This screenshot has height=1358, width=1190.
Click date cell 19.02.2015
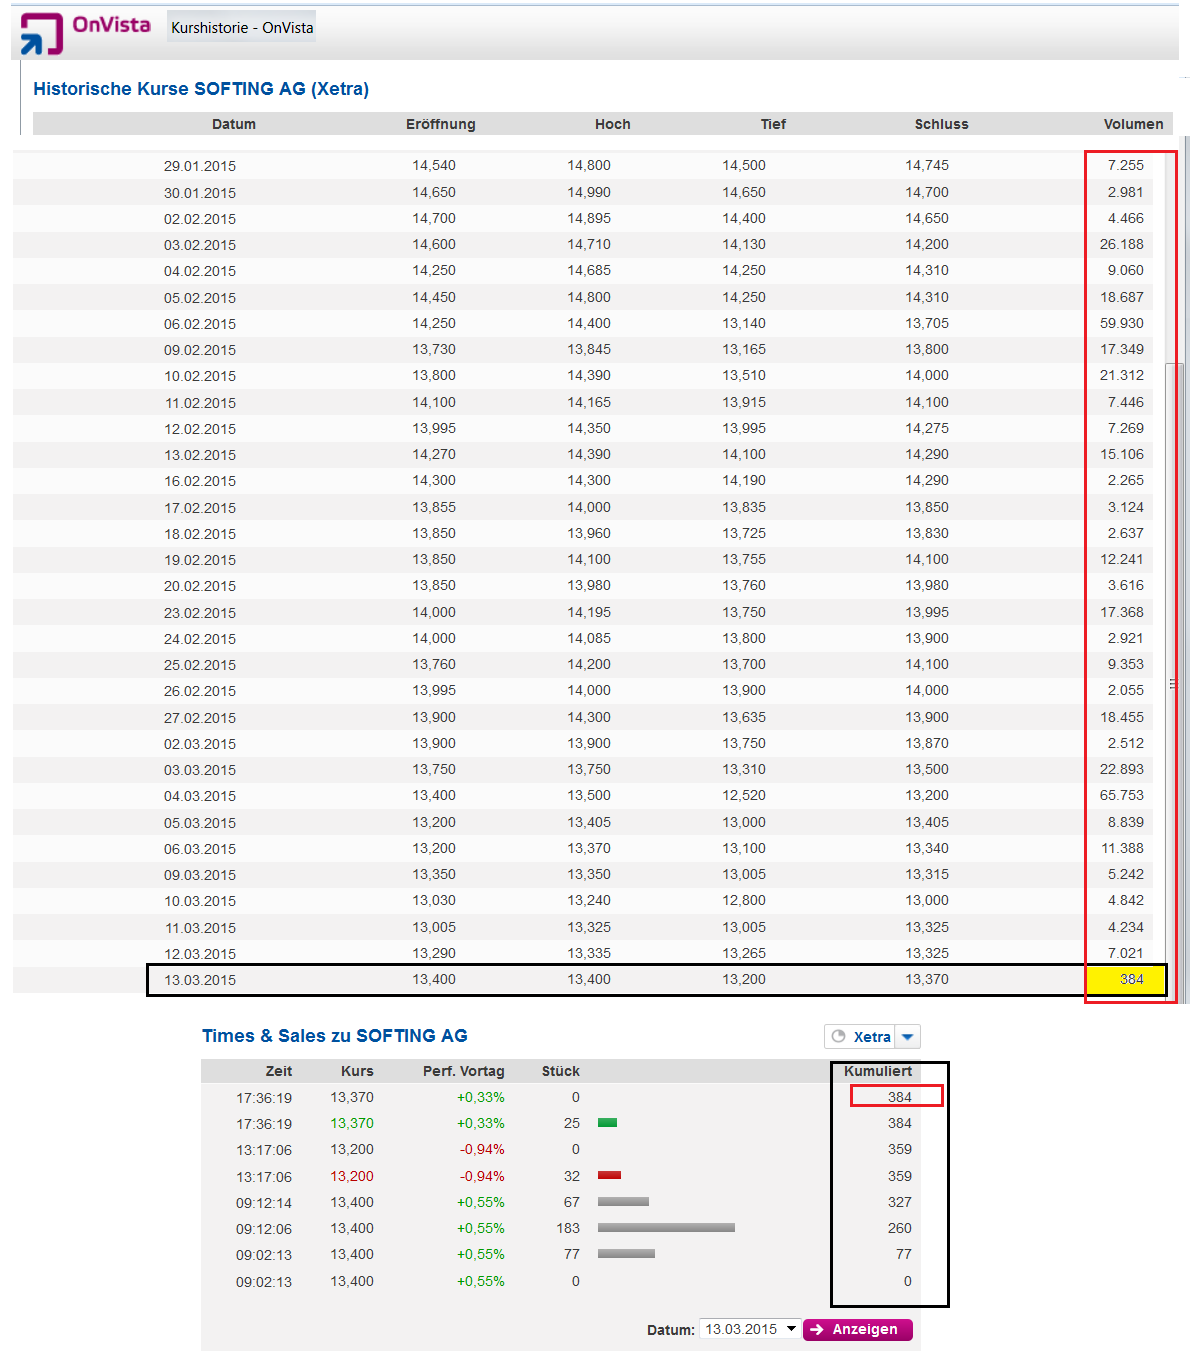click(200, 560)
